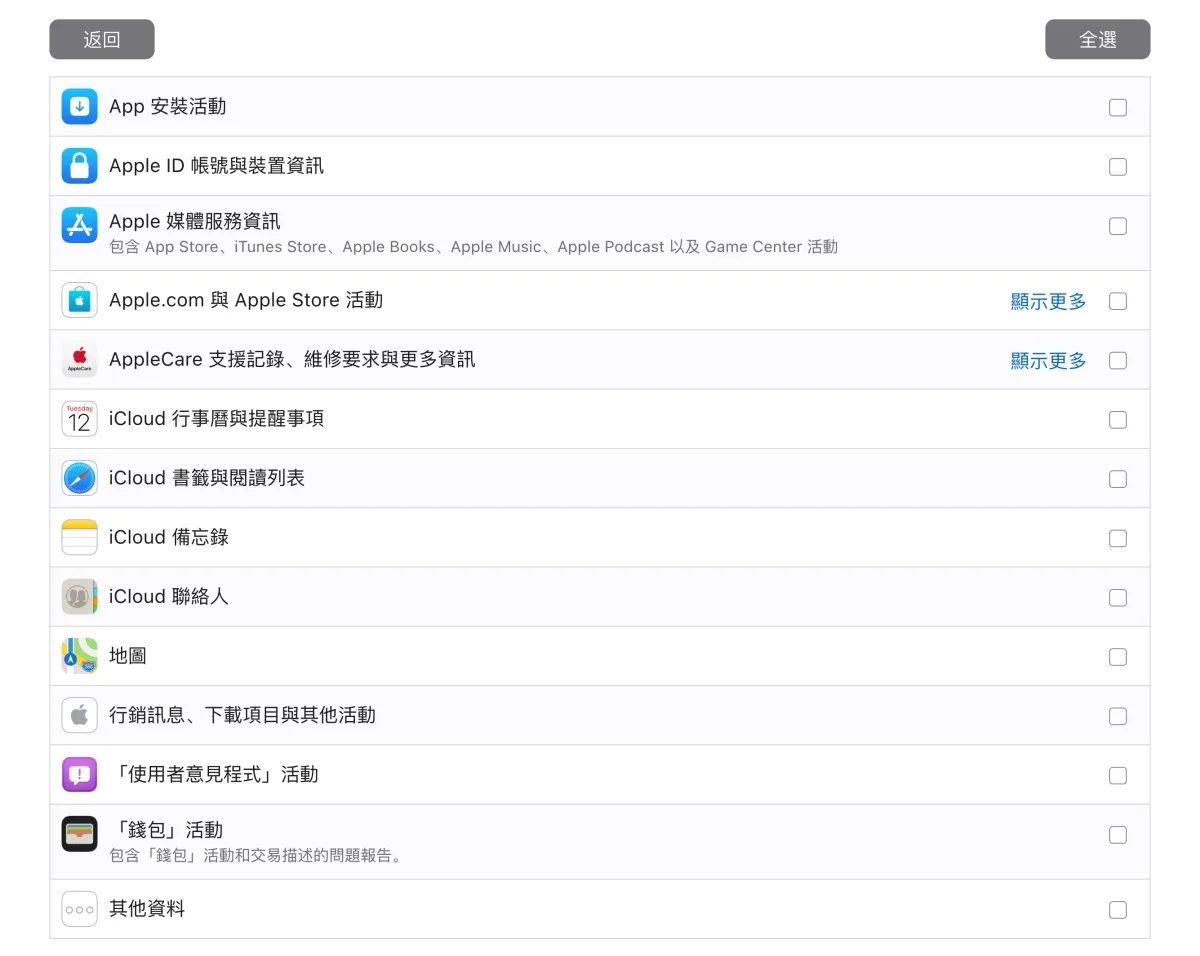Click the purple Feedback Assistant icon
The image size is (1200, 956).
(x=79, y=775)
